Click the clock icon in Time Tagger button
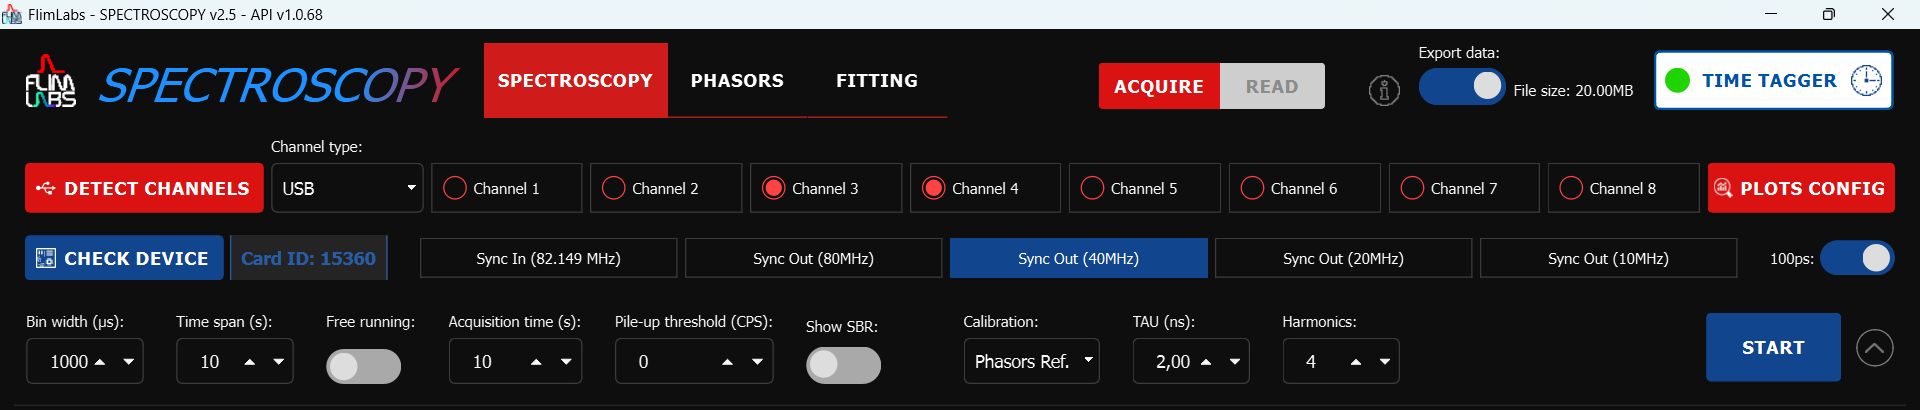 [1866, 80]
